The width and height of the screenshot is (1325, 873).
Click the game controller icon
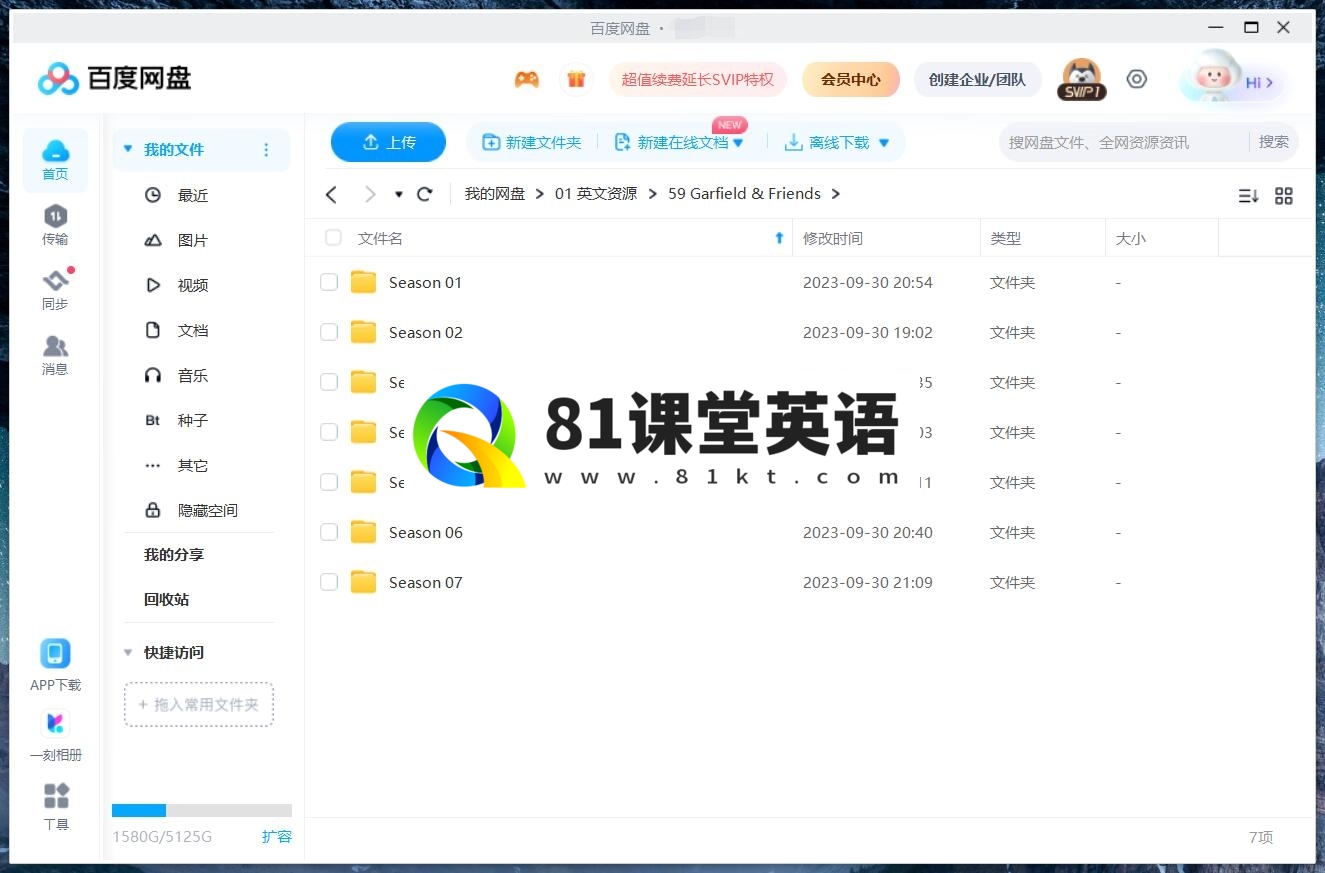pyautogui.click(x=526, y=80)
